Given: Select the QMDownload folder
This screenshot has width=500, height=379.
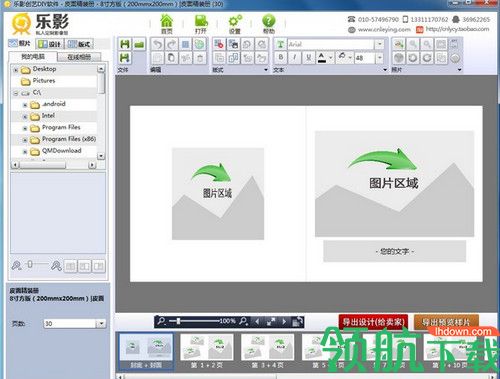Looking at the screenshot, I should [x=61, y=151].
